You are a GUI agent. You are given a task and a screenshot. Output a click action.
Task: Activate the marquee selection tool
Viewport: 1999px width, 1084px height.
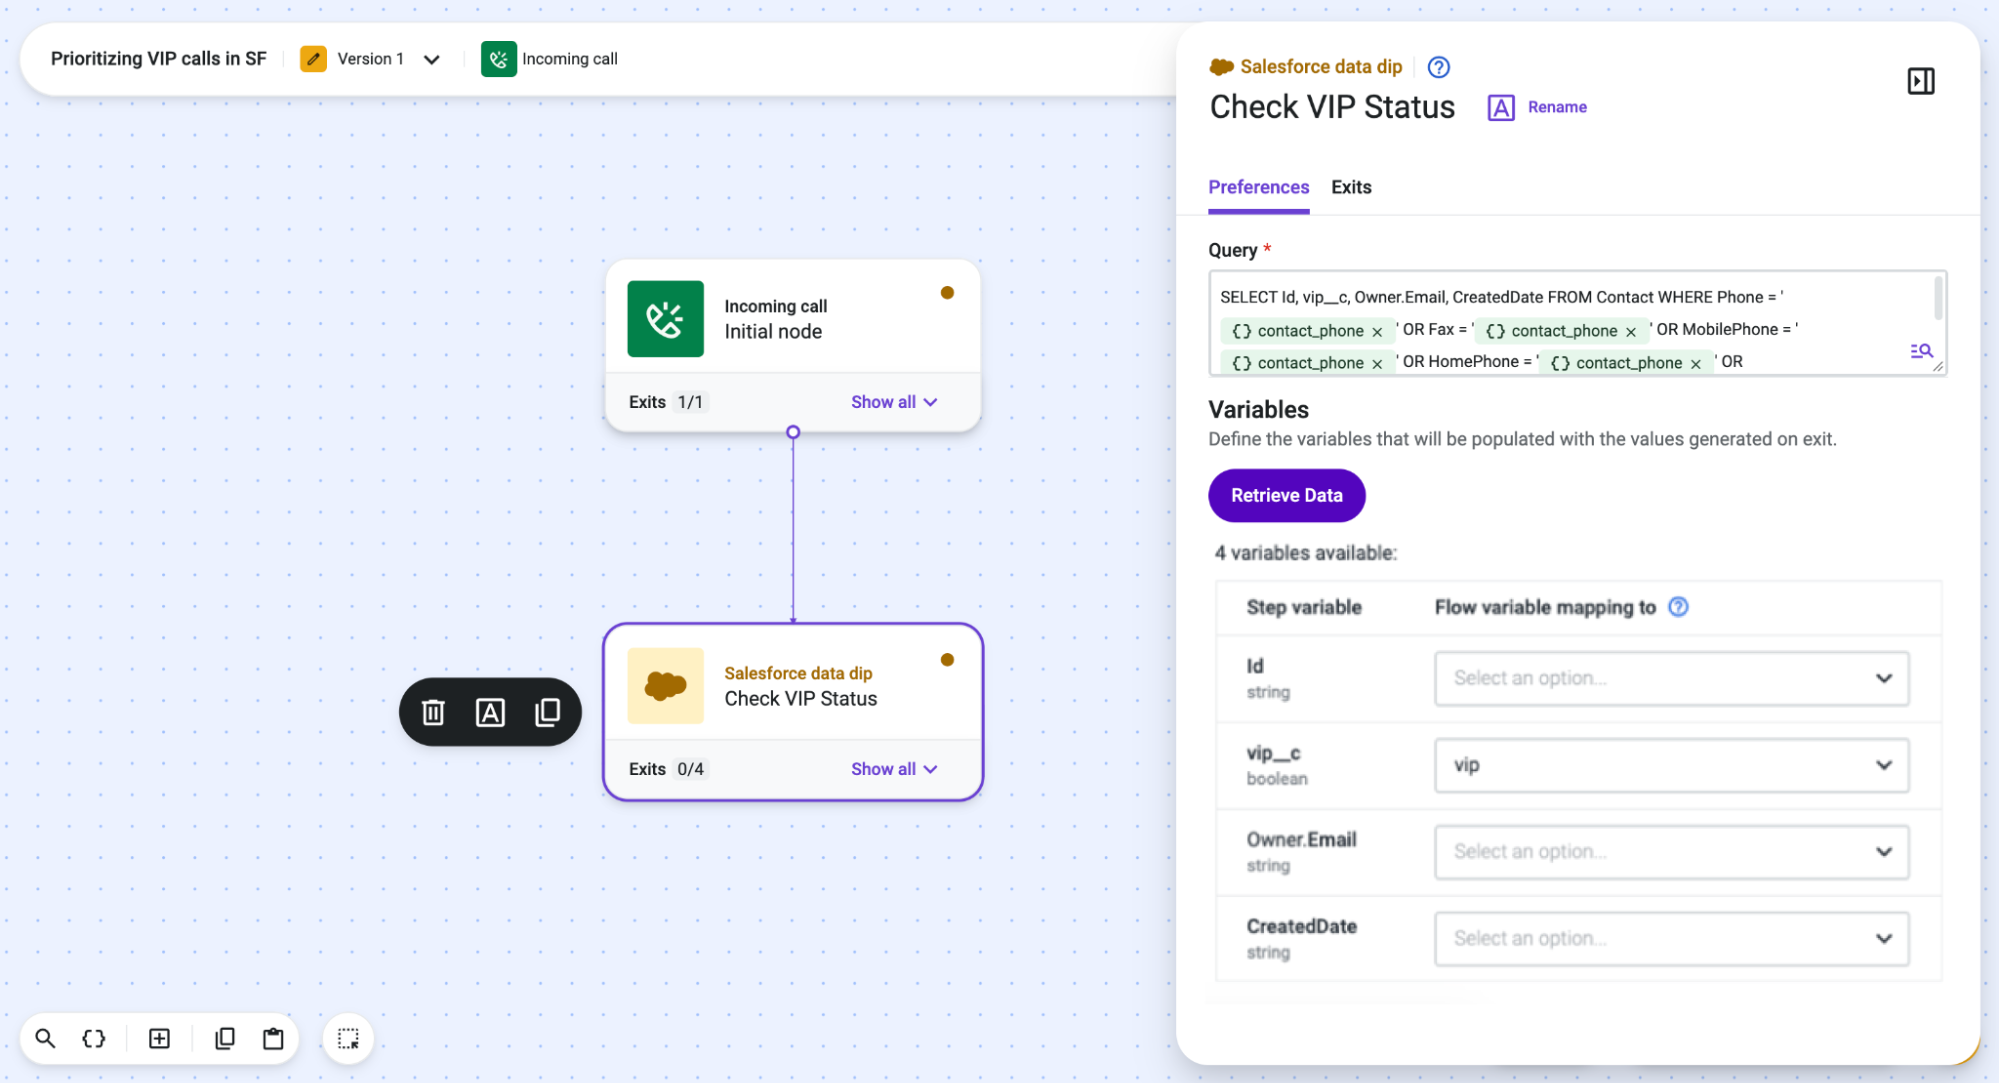point(348,1038)
